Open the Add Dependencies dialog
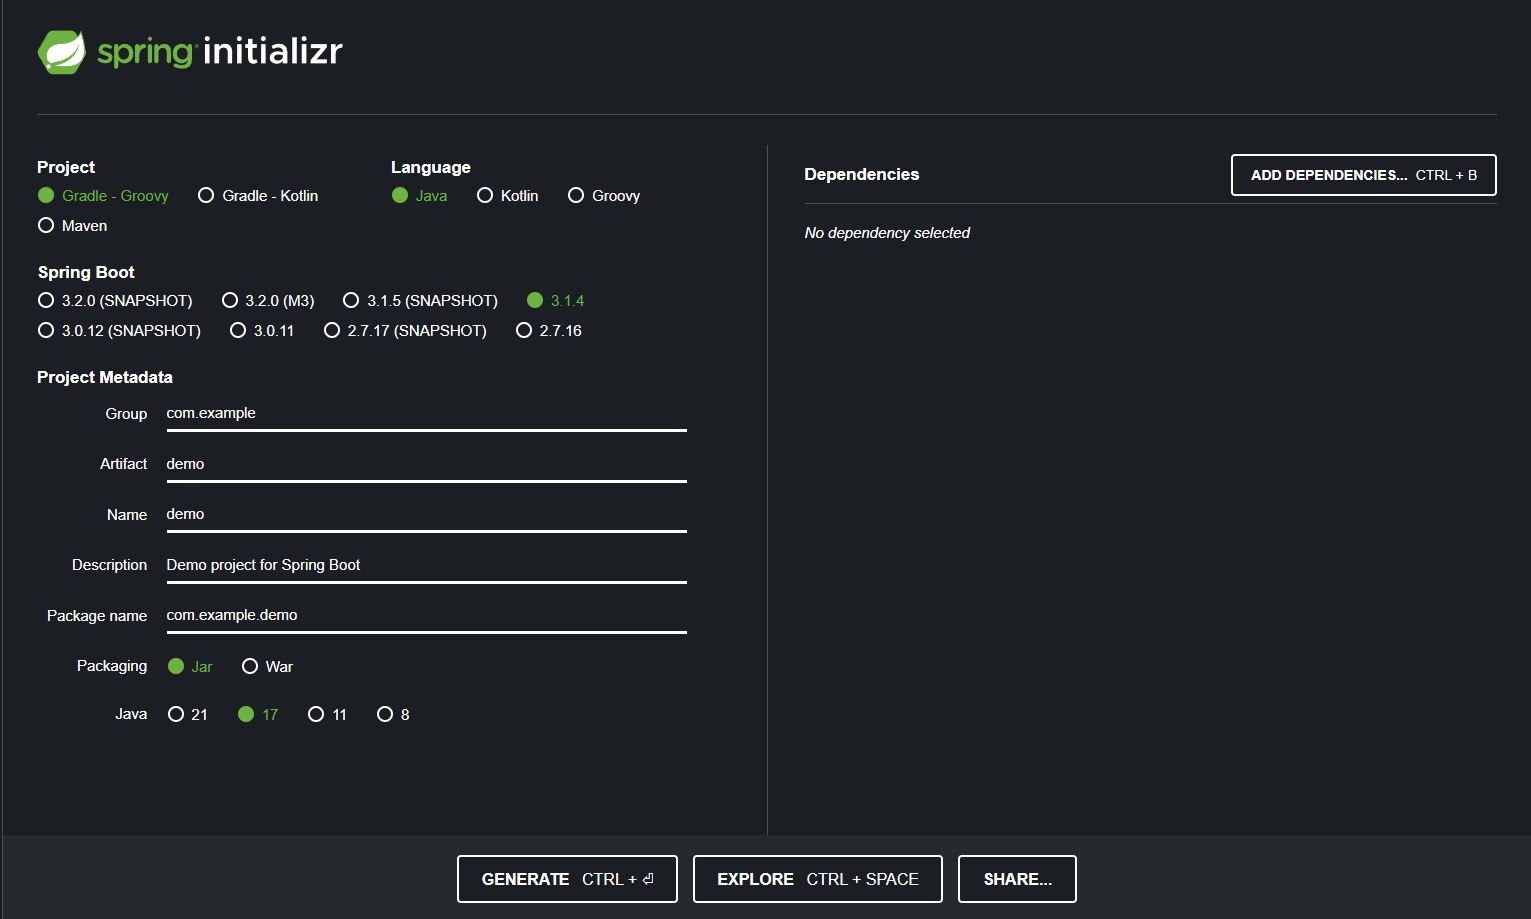The height and width of the screenshot is (919, 1531). 1363,175
